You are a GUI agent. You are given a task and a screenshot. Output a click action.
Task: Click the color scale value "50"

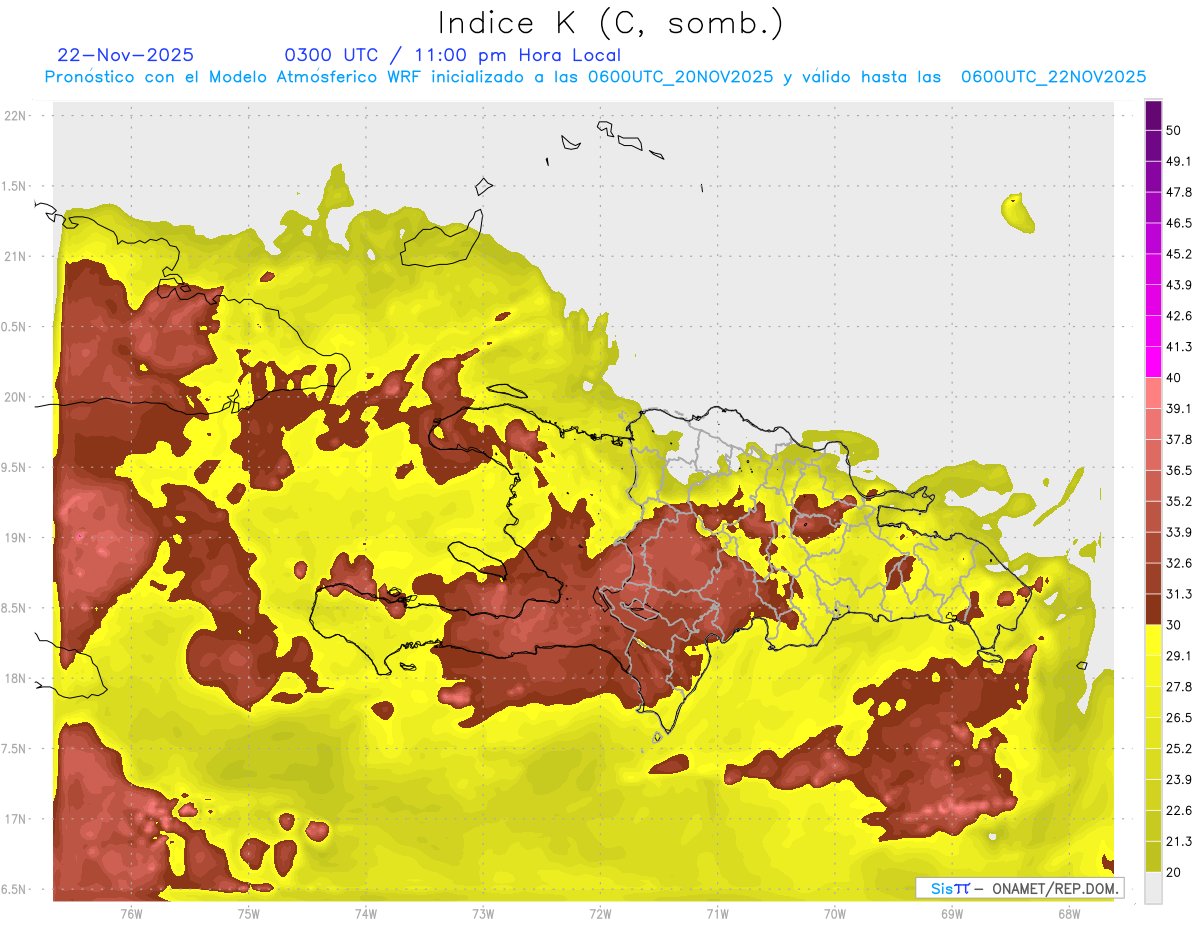point(1174,131)
